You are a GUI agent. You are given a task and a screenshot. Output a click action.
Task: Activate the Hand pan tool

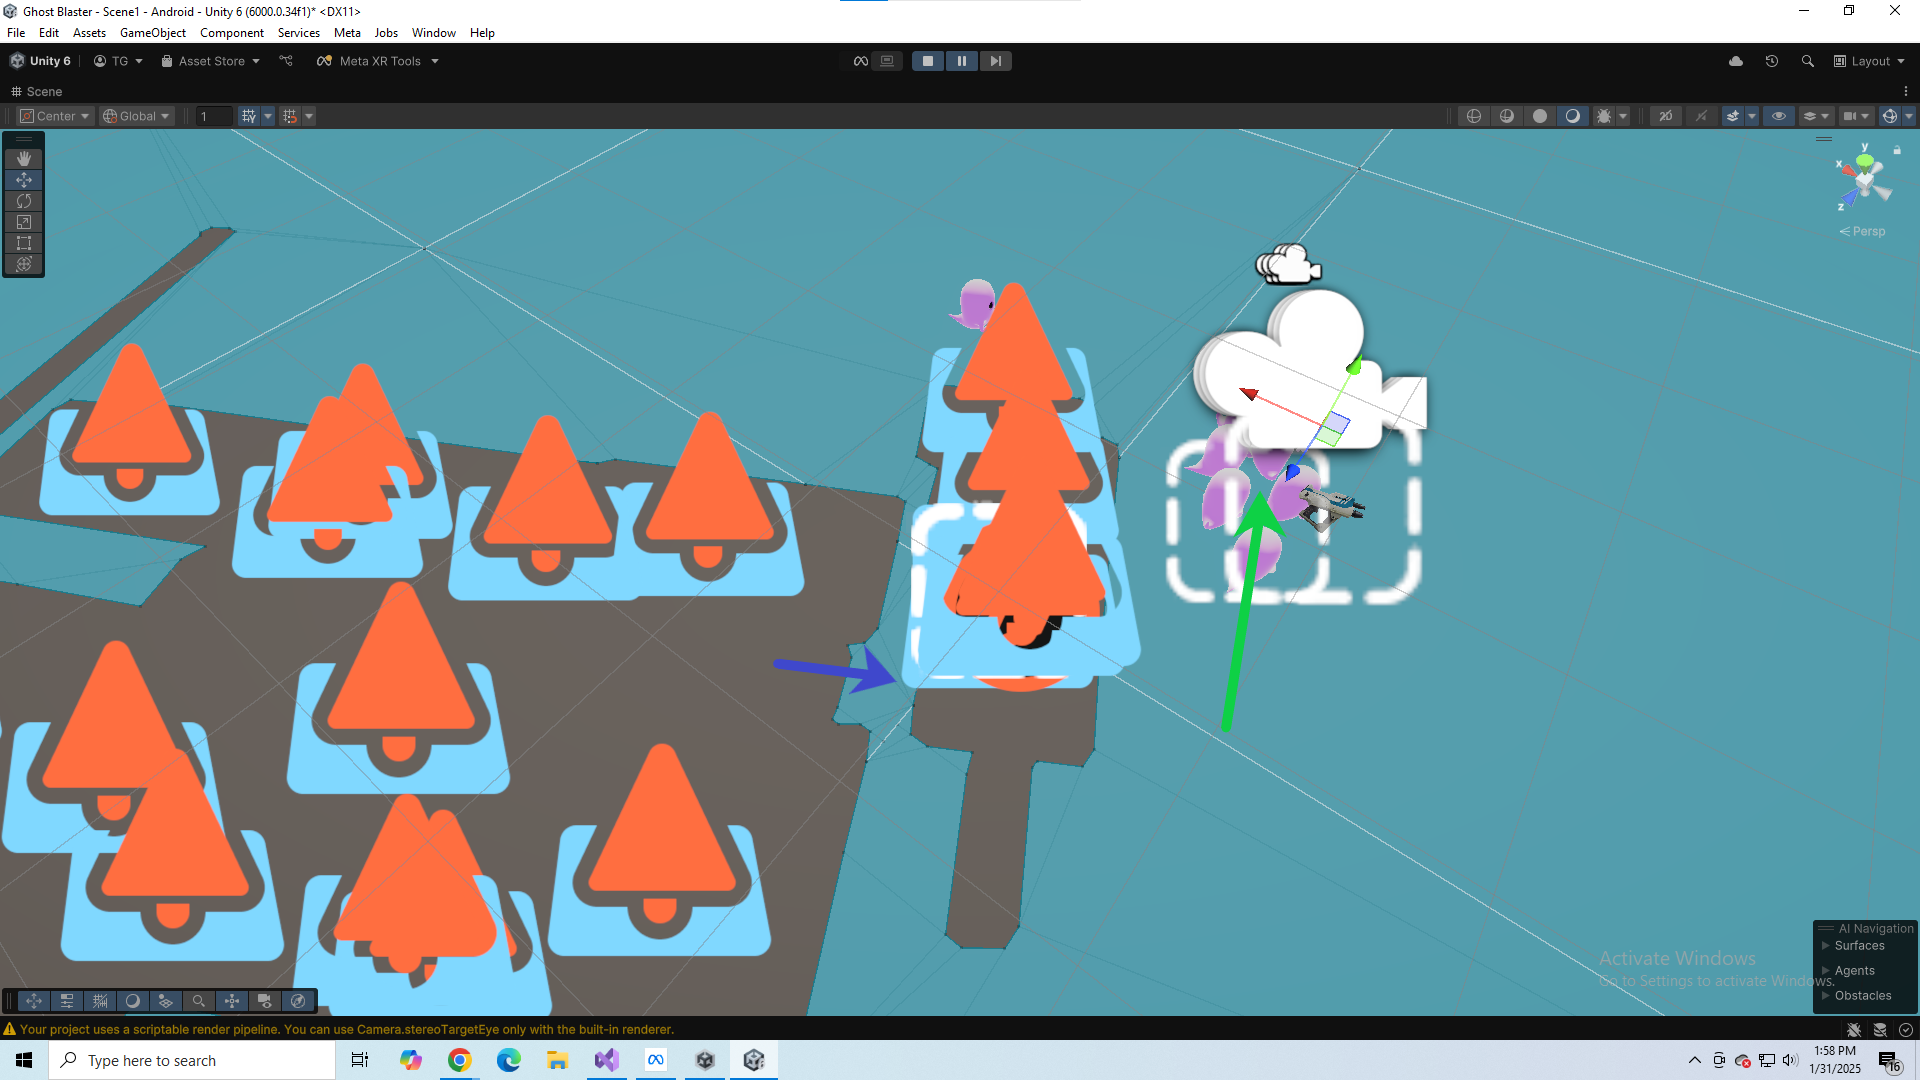pyautogui.click(x=24, y=158)
